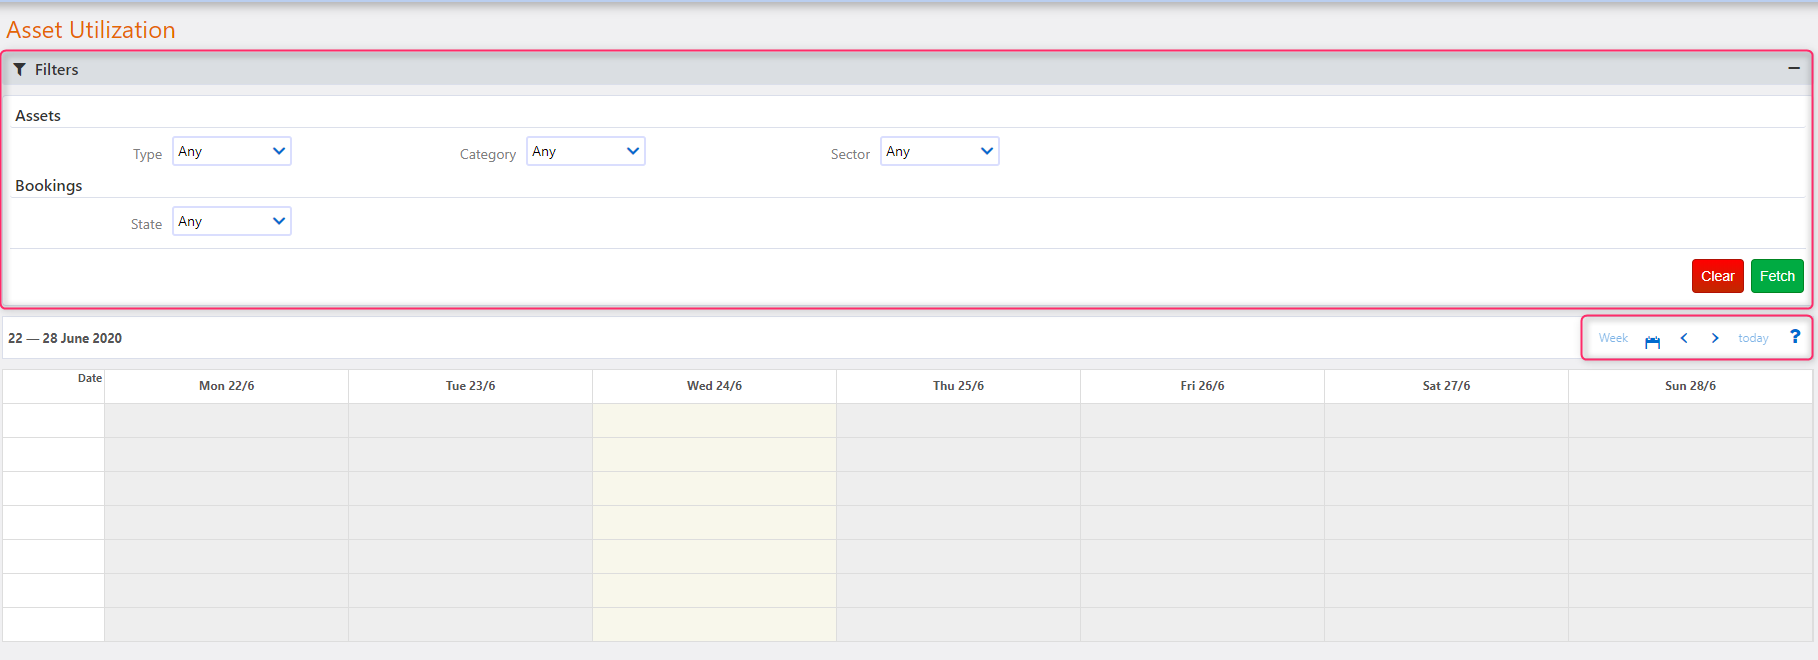The width and height of the screenshot is (1818, 660).
Task: Collapse the Filters panel with the minus icon
Action: point(1794,68)
